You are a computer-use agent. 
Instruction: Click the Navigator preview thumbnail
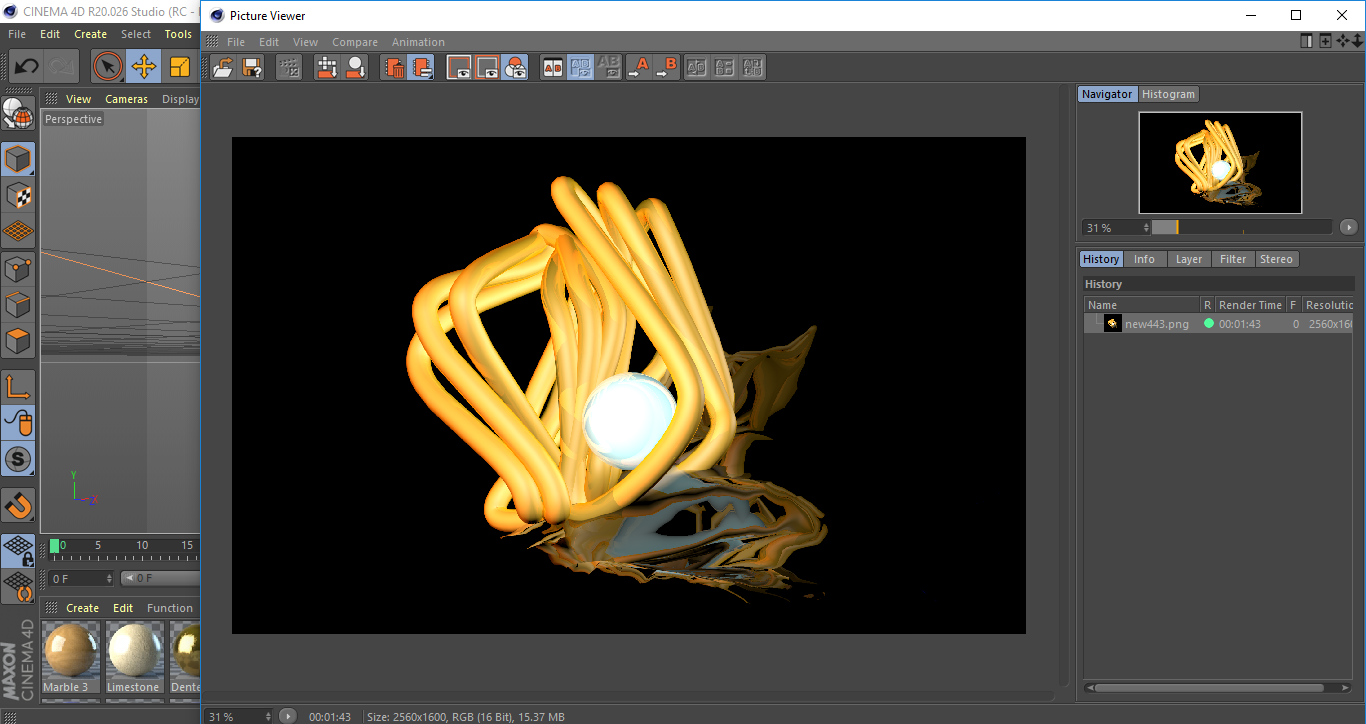tap(1220, 162)
